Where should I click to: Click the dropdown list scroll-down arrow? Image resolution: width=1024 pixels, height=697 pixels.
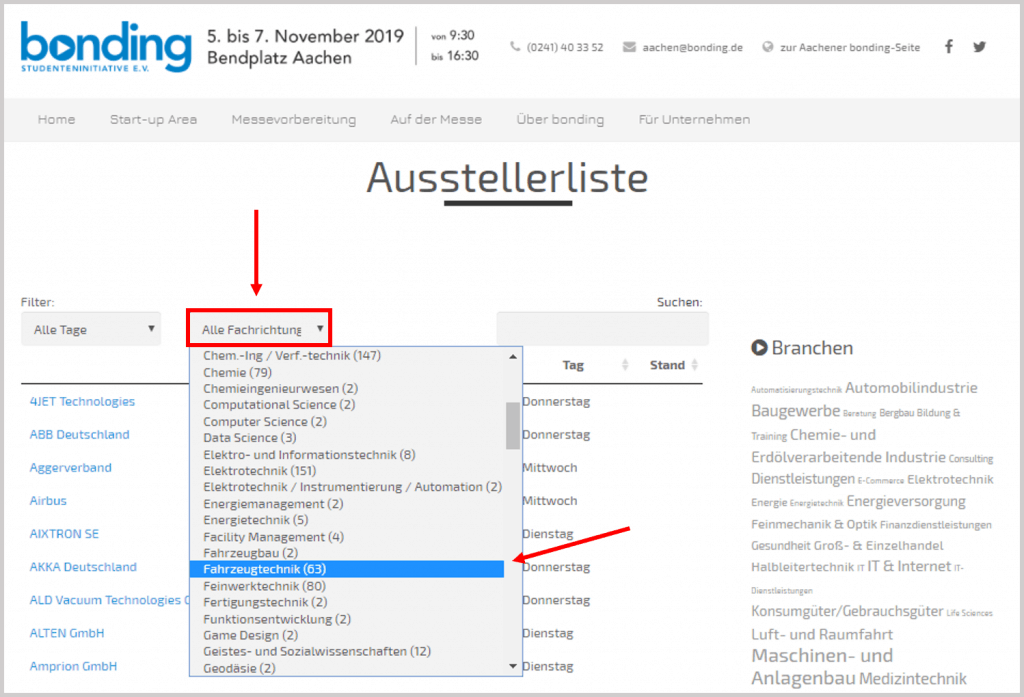(x=513, y=666)
